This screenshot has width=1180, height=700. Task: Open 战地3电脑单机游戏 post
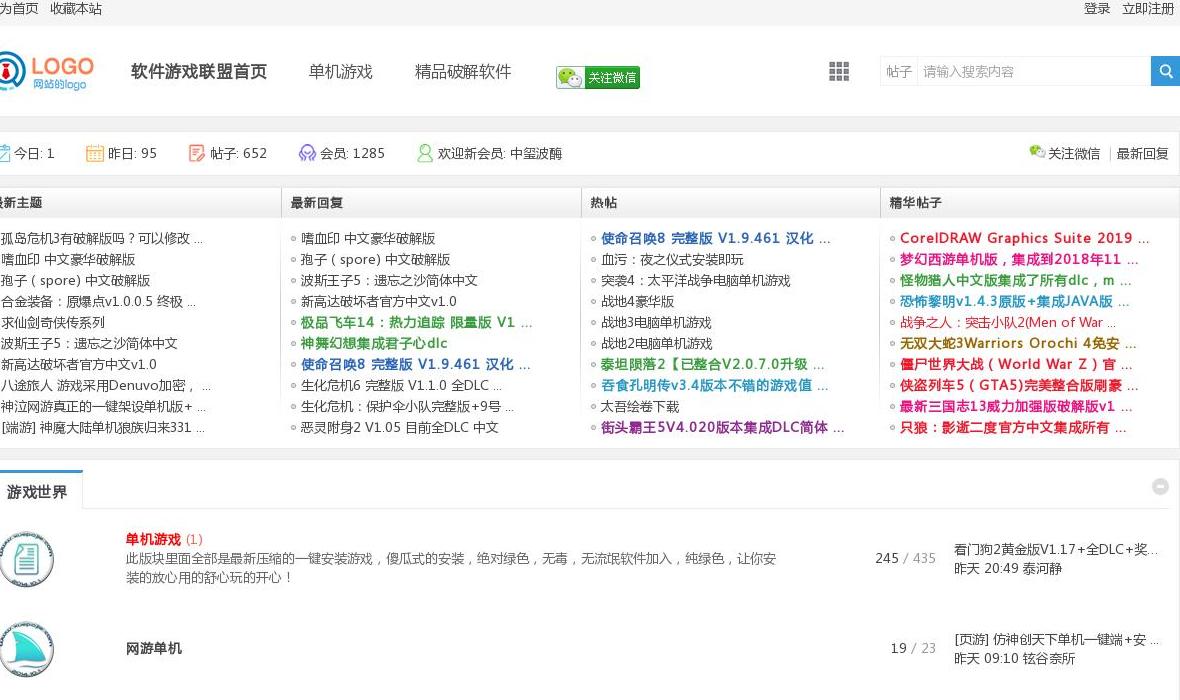(656, 323)
